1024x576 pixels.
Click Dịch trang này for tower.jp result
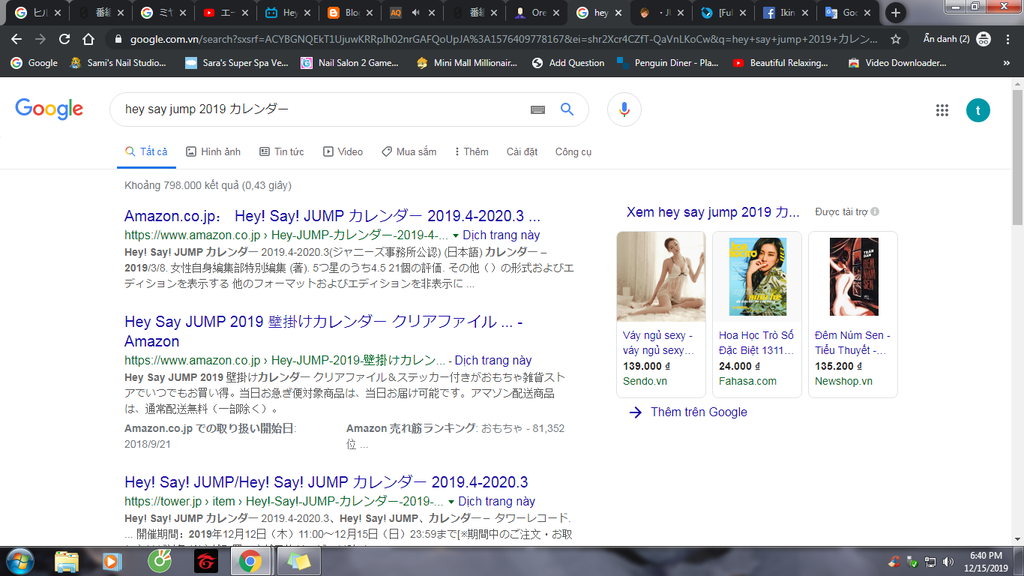(496, 502)
